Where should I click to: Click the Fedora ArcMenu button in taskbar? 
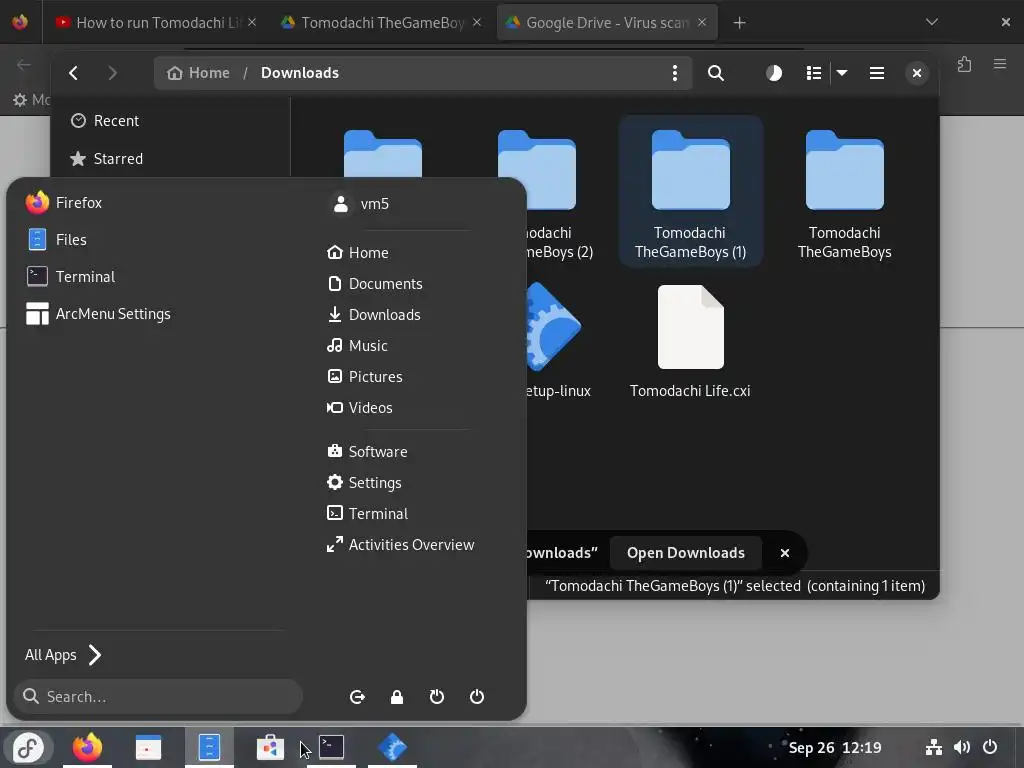coord(28,748)
